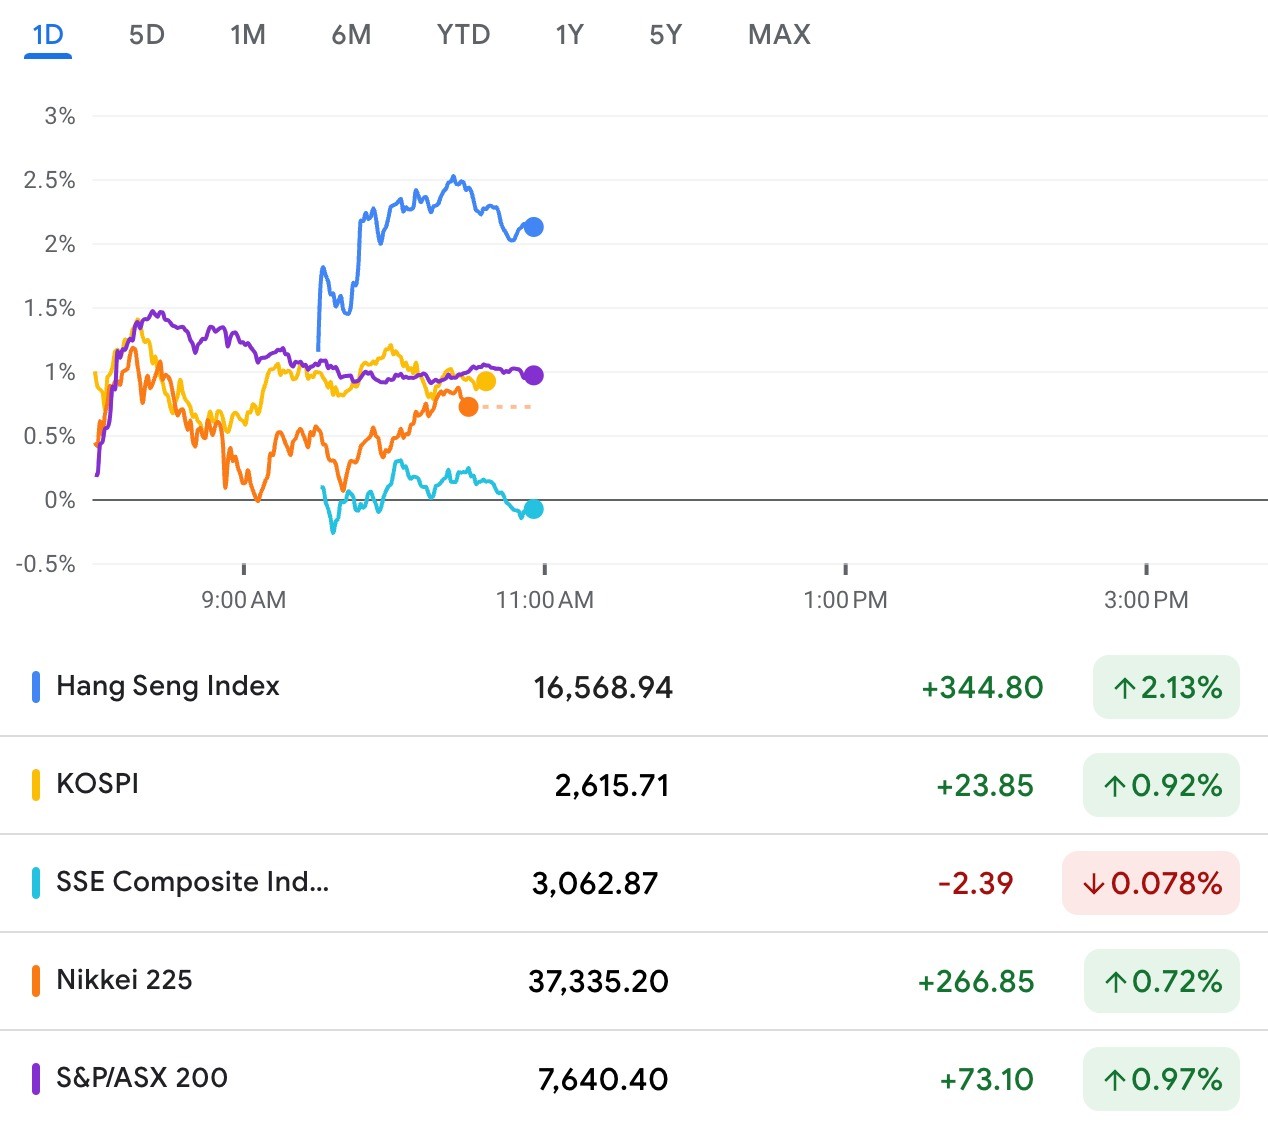This screenshot has width=1268, height=1124.
Task: Select the MAX time range
Action: [x=780, y=35]
